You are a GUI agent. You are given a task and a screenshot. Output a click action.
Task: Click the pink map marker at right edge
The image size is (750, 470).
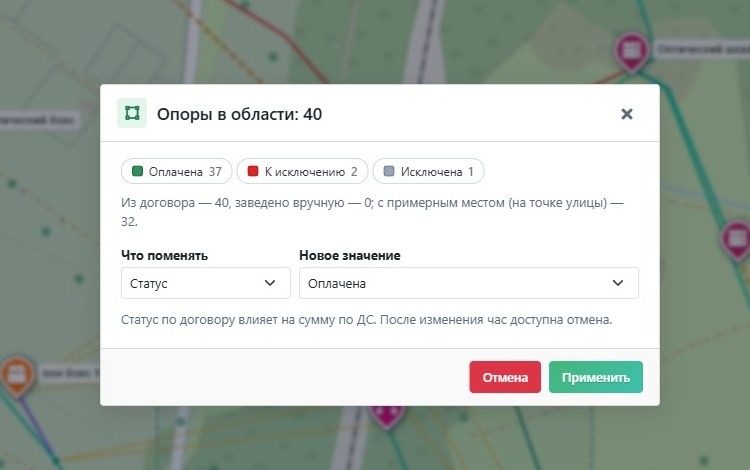(737, 239)
